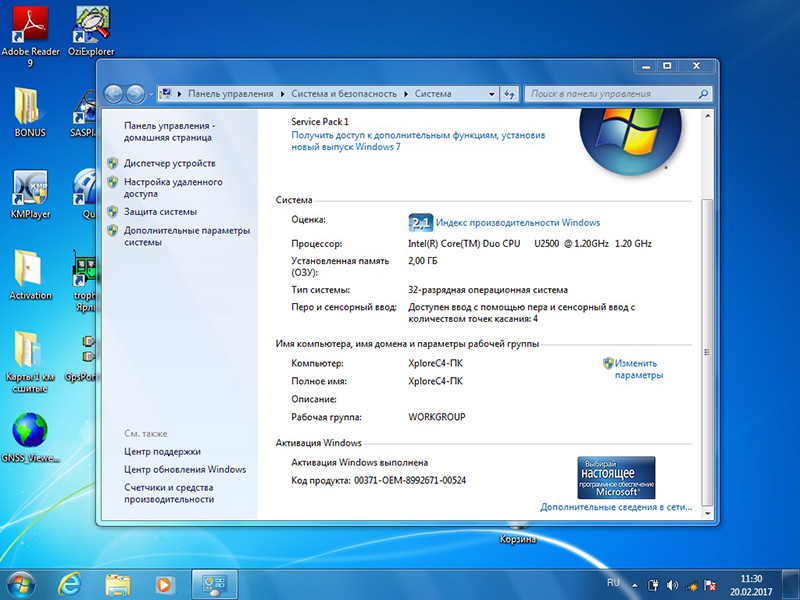800x600 pixels.
Task: Click the RU language indicator on the taskbar
Action: (613, 583)
